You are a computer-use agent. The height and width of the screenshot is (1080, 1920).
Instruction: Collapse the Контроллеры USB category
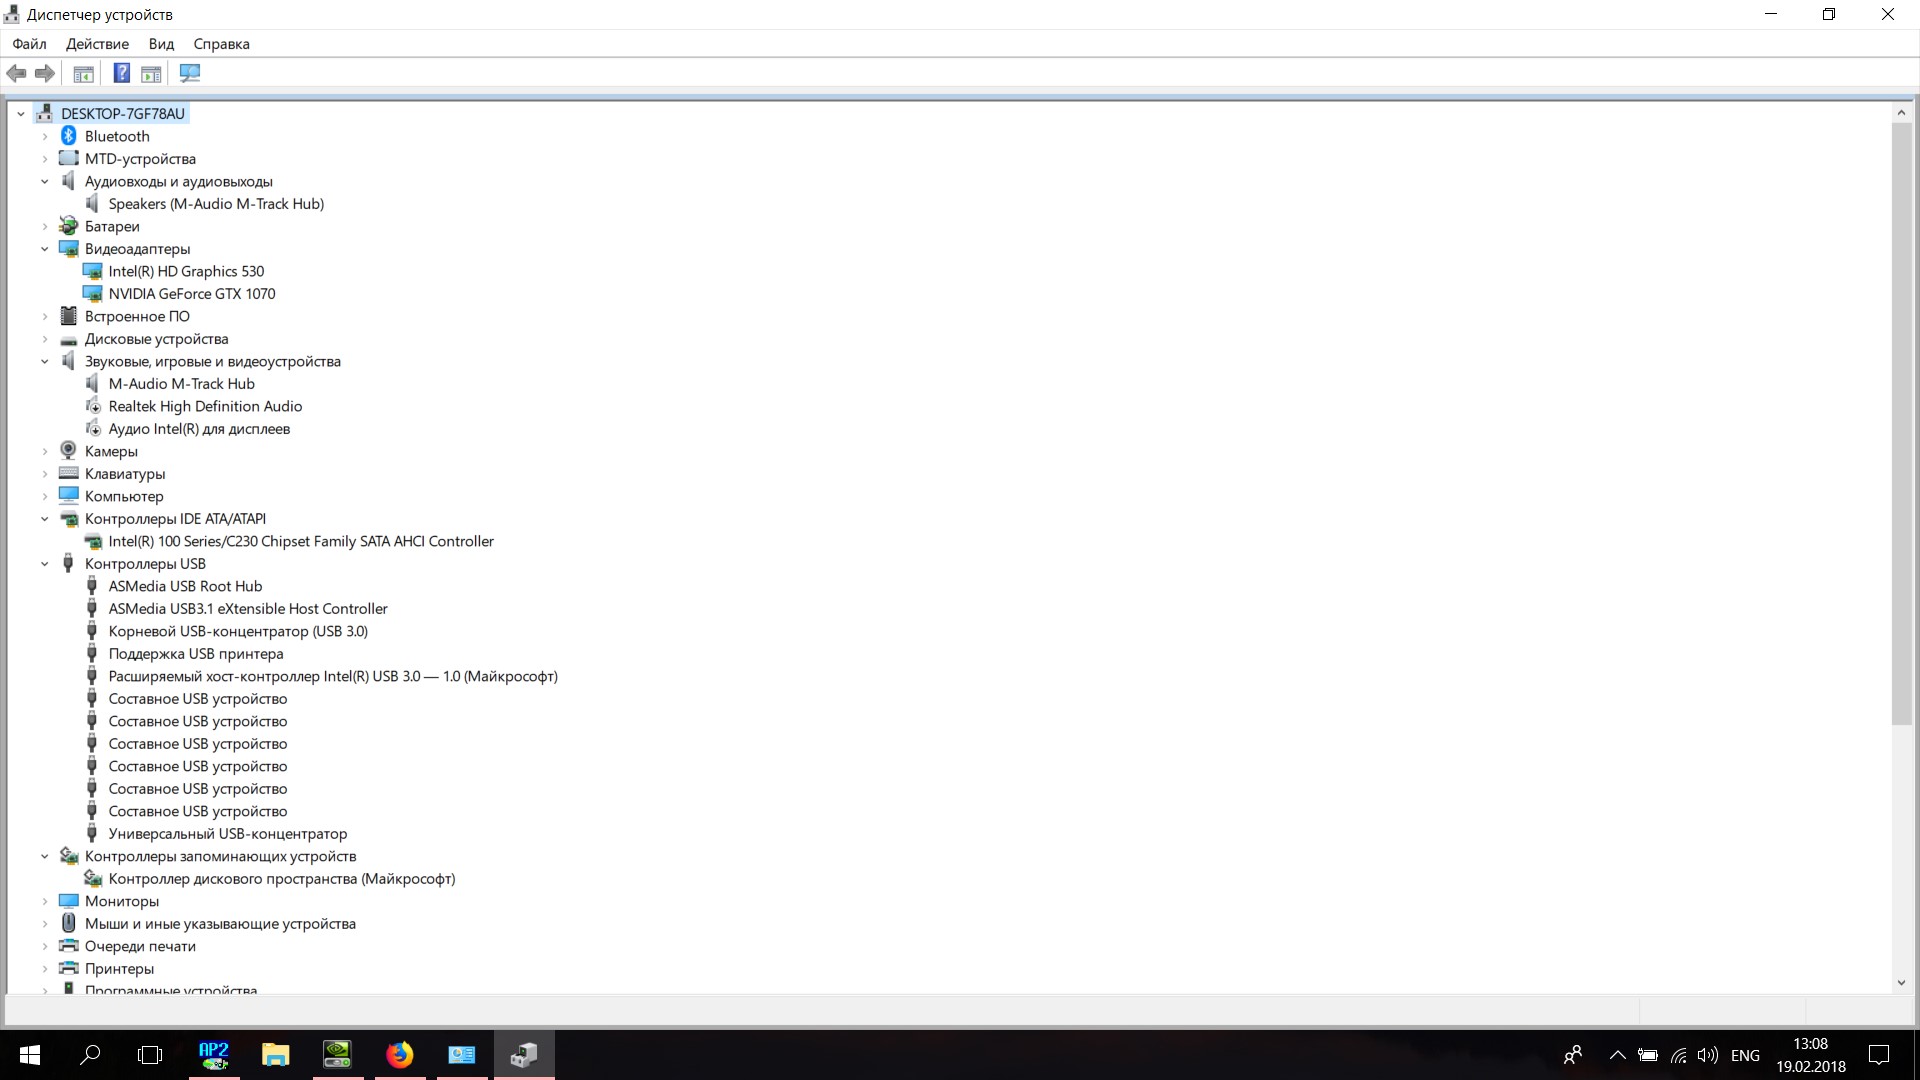point(44,564)
